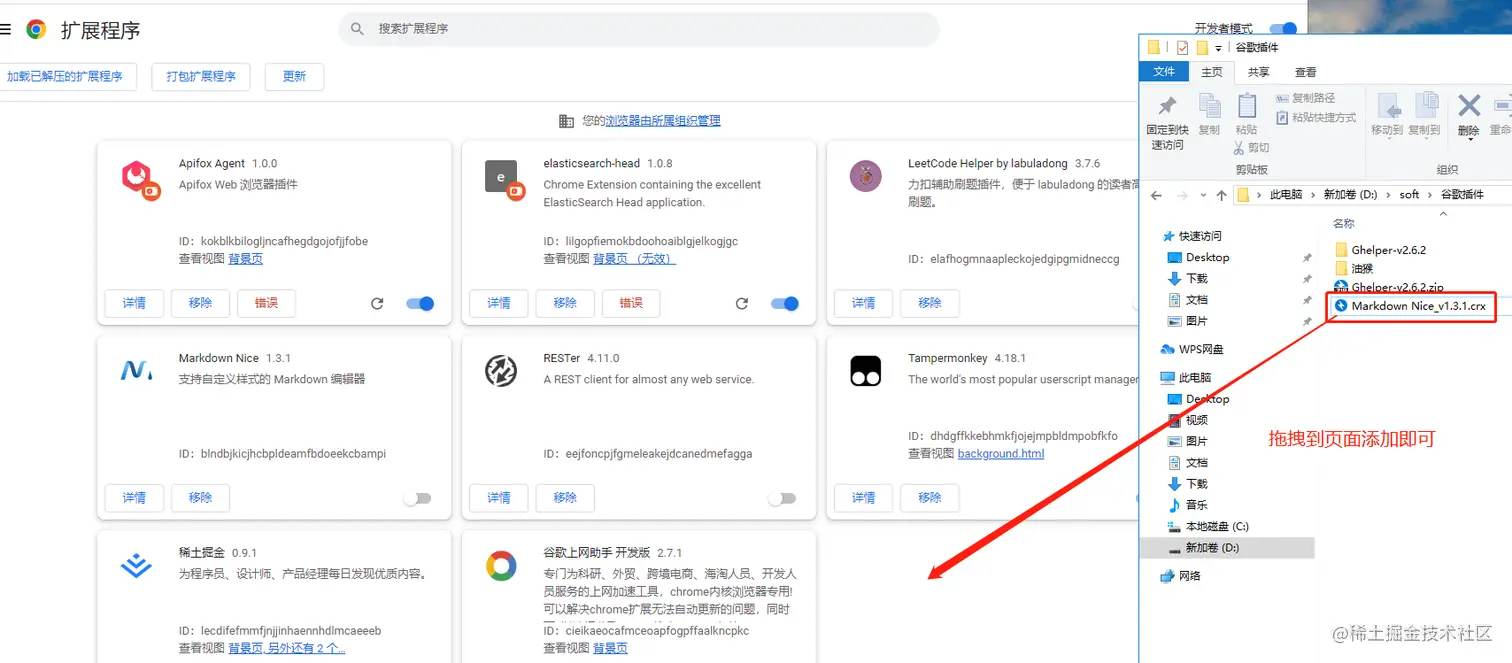Image resolution: width=1512 pixels, height=663 pixels.
Task: Enable the Markdown Nice extension toggle
Action: tap(417, 498)
